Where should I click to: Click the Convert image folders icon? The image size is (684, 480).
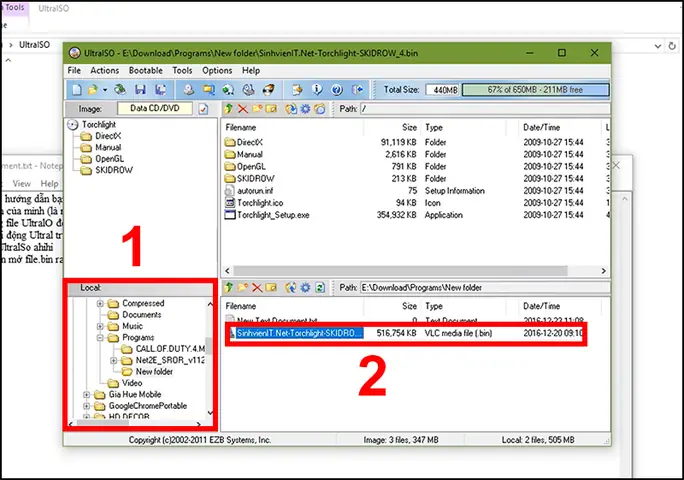point(209,90)
